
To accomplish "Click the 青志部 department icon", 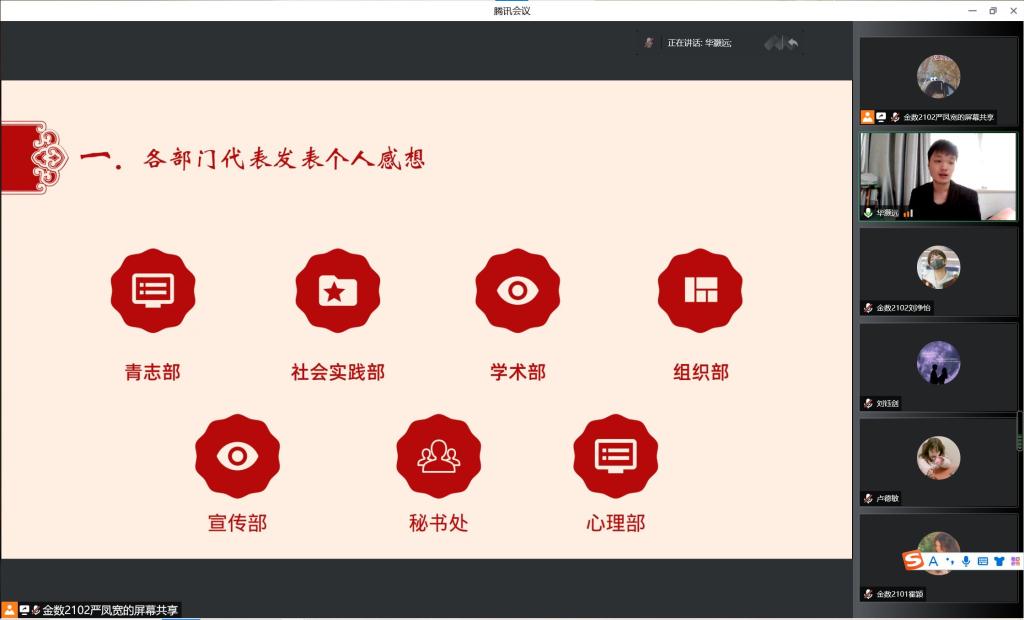I will pos(153,291).
